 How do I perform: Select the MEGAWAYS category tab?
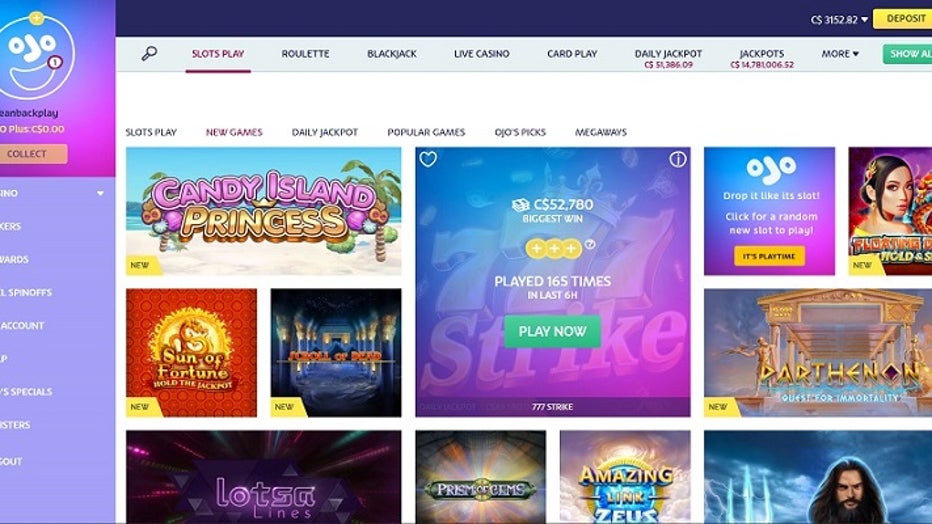601,132
